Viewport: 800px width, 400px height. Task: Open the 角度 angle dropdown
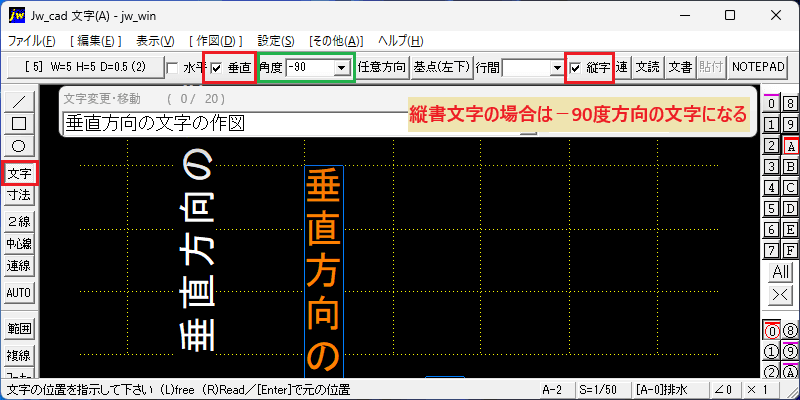[x=342, y=67]
